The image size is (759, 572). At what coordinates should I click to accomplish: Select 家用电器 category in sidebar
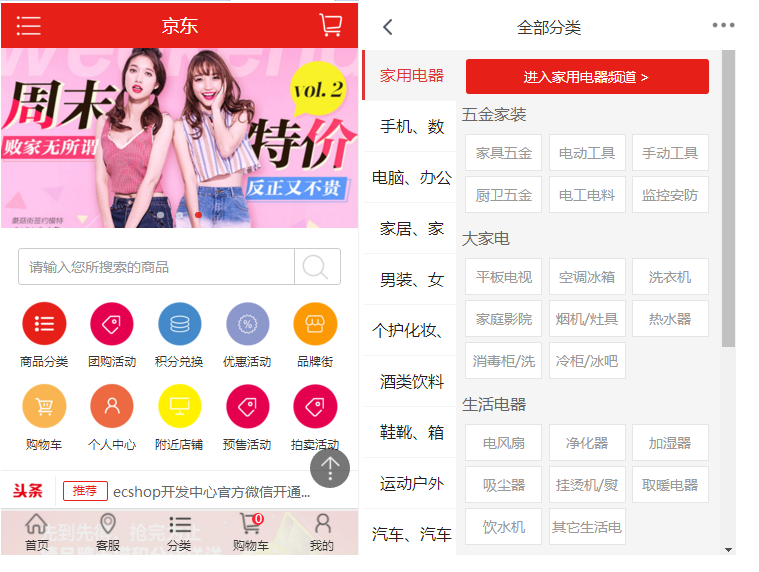410,75
